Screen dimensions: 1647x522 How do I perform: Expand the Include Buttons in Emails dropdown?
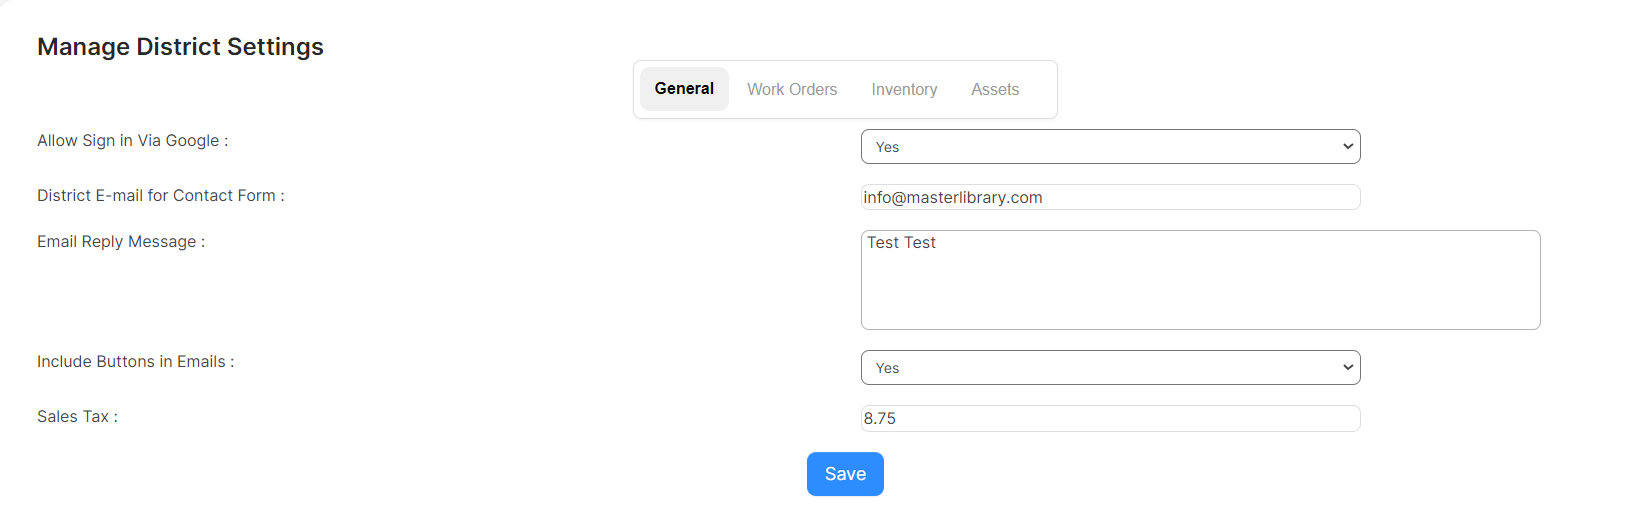[1110, 368]
